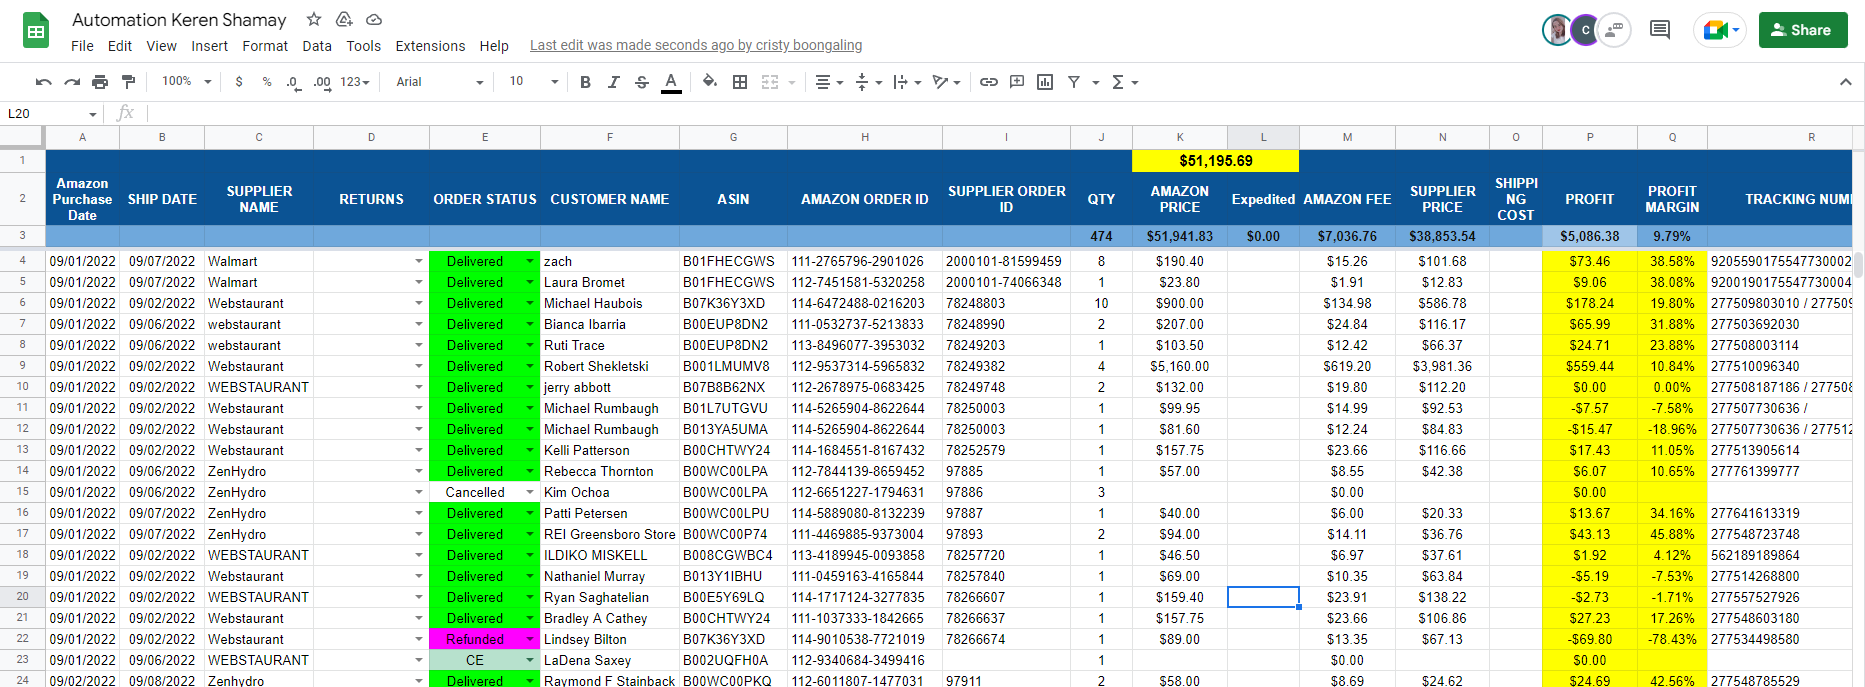Open the Edit menu
The image size is (1865, 687).
pos(120,46)
